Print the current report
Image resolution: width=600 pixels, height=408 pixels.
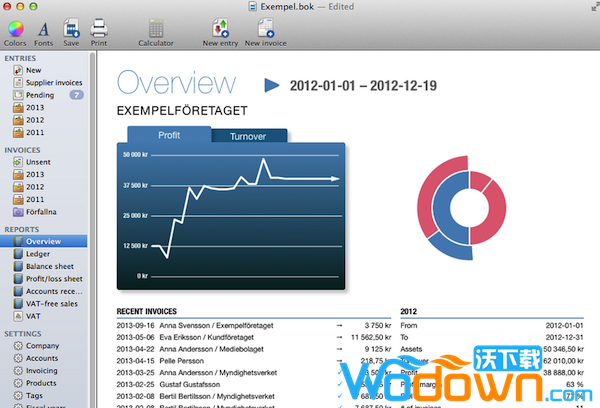coord(99,34)
